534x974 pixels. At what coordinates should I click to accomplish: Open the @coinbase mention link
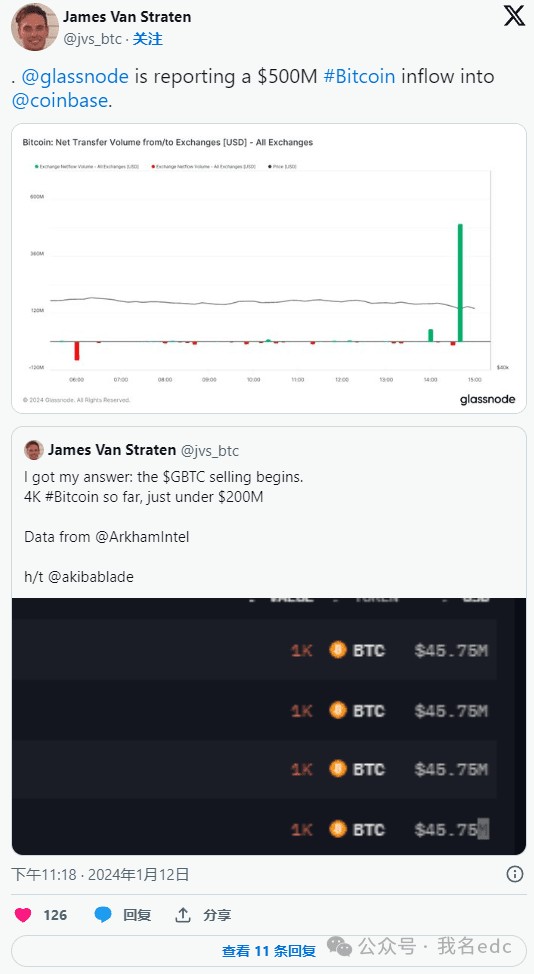tap(60, 100)
